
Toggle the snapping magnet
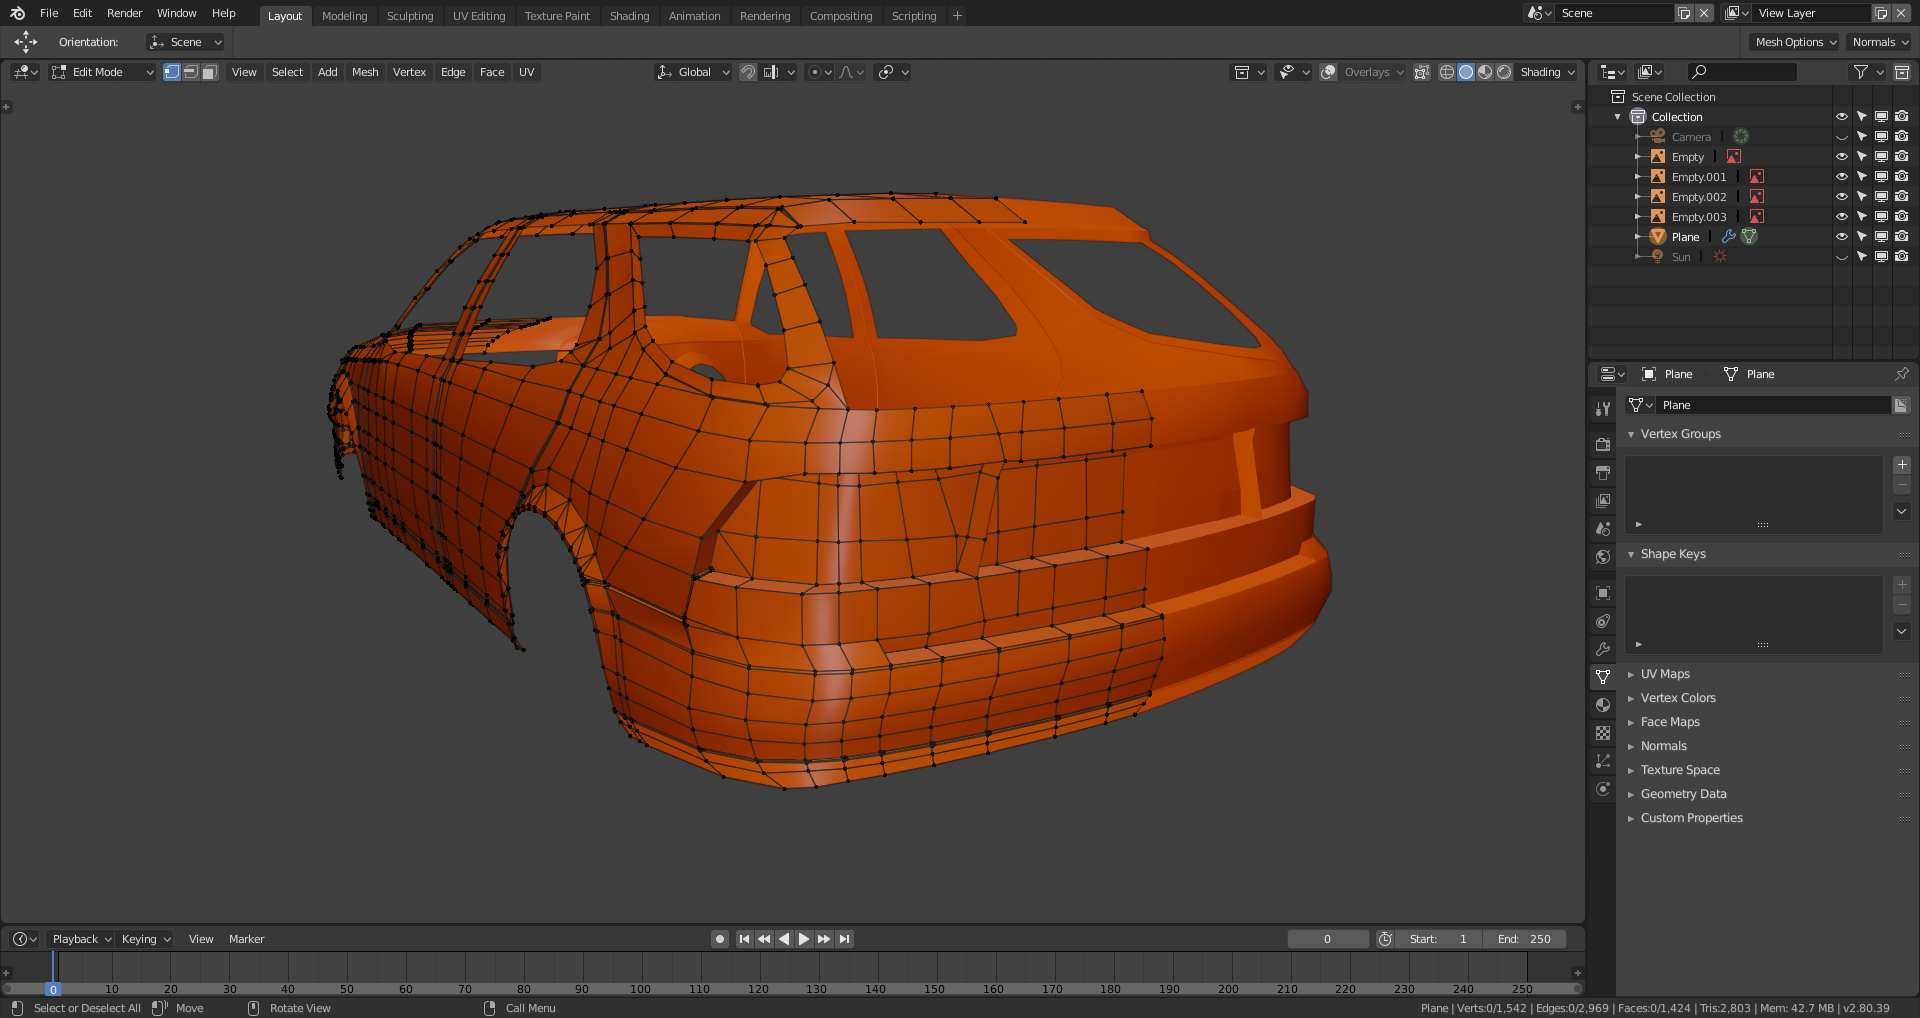(x=748, y=72)
